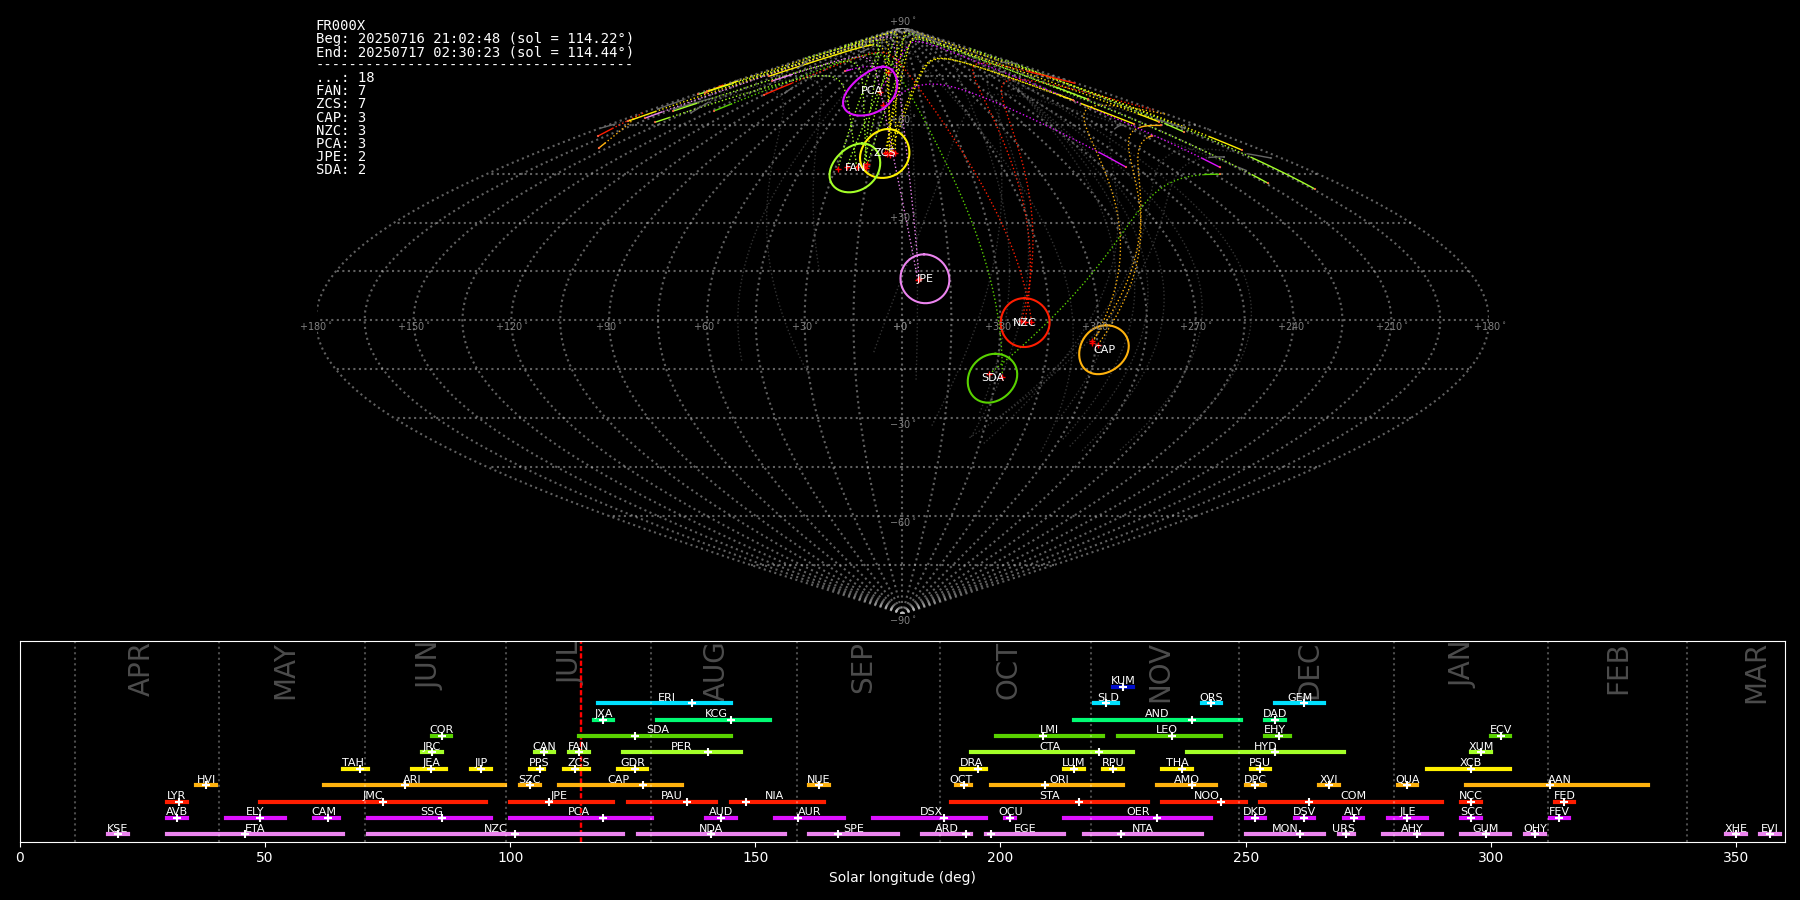
Task: Select the JPE radiant circle on sky map
Action: point(924,278)
